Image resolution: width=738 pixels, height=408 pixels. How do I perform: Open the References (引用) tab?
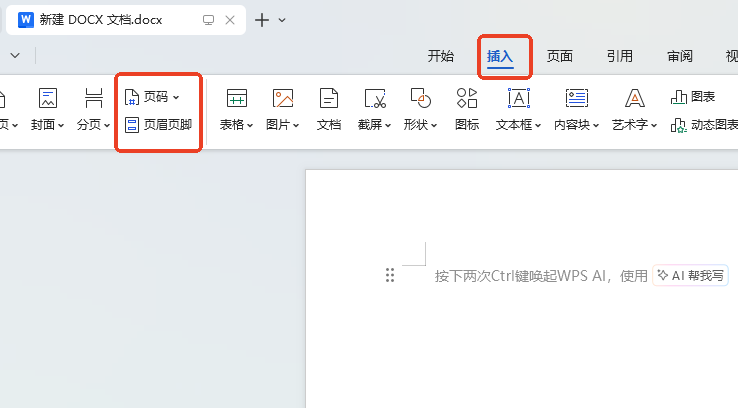[620, 56]
